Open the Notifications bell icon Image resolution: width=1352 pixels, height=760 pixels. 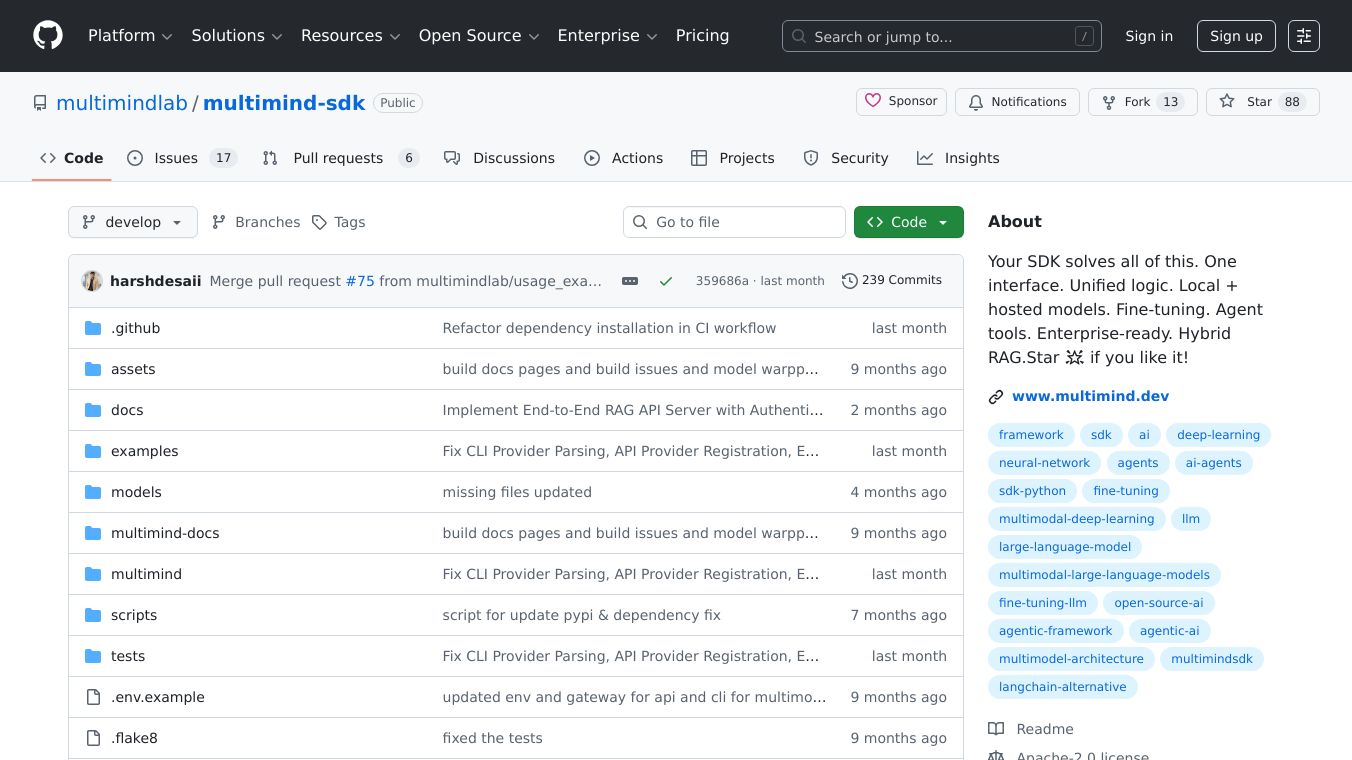click(x=975, y=101)
